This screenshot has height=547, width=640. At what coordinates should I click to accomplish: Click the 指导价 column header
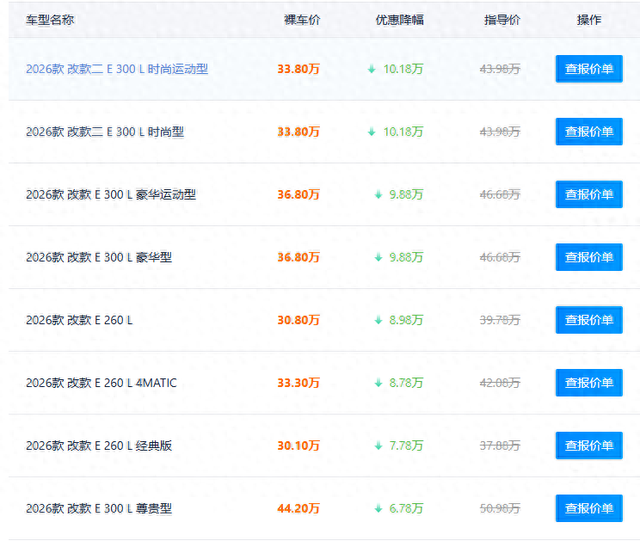(x=502, y=20)
